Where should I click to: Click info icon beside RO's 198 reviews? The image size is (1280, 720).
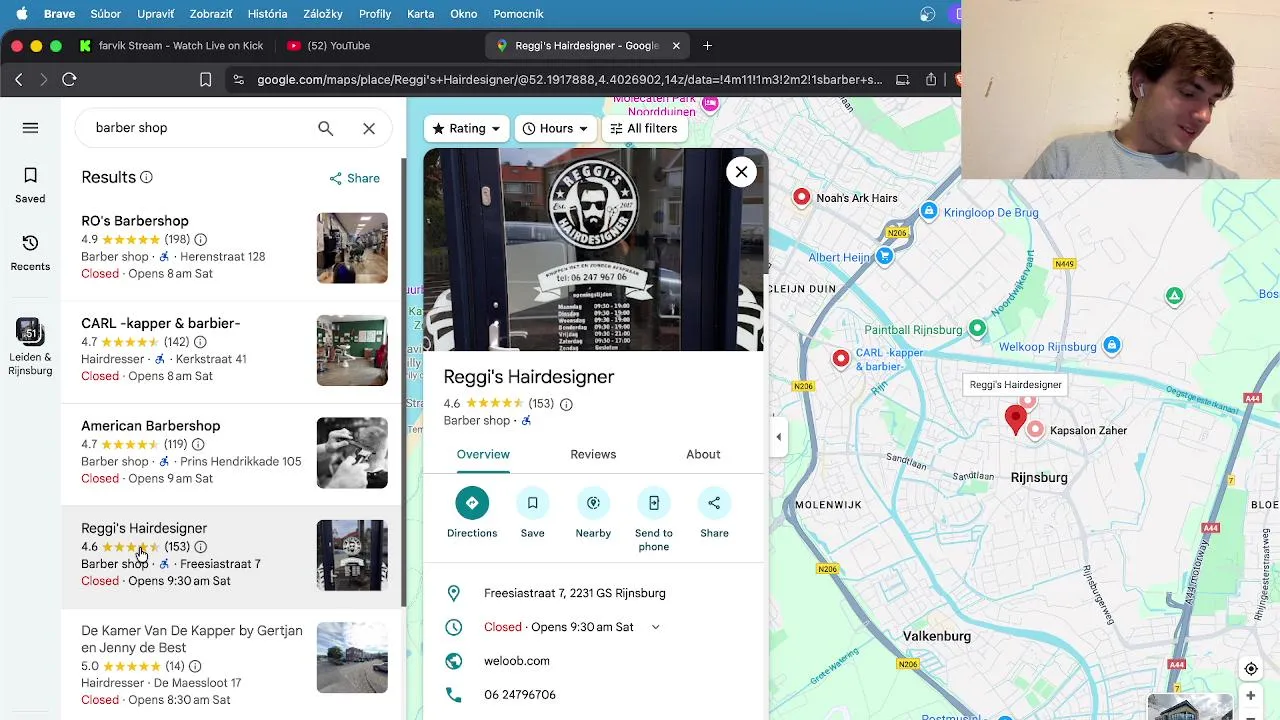pos(200,240)
